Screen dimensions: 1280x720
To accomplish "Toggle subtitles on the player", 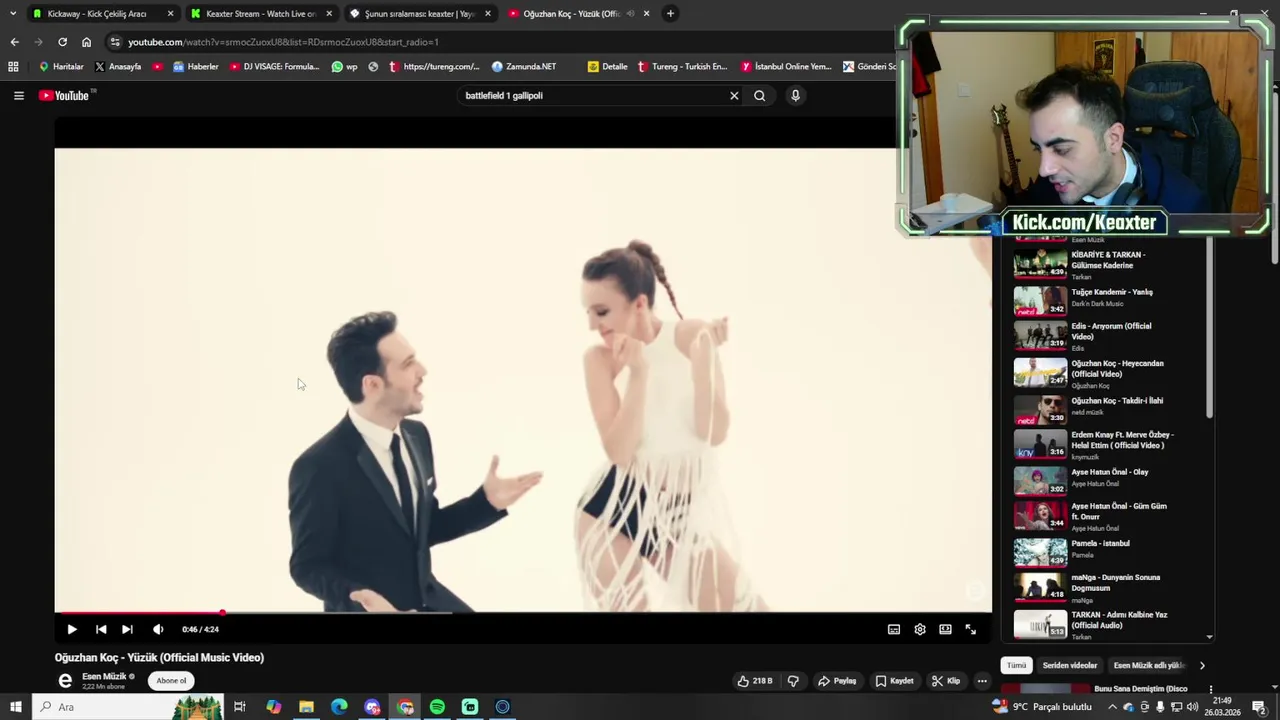I will pos(894,629).
